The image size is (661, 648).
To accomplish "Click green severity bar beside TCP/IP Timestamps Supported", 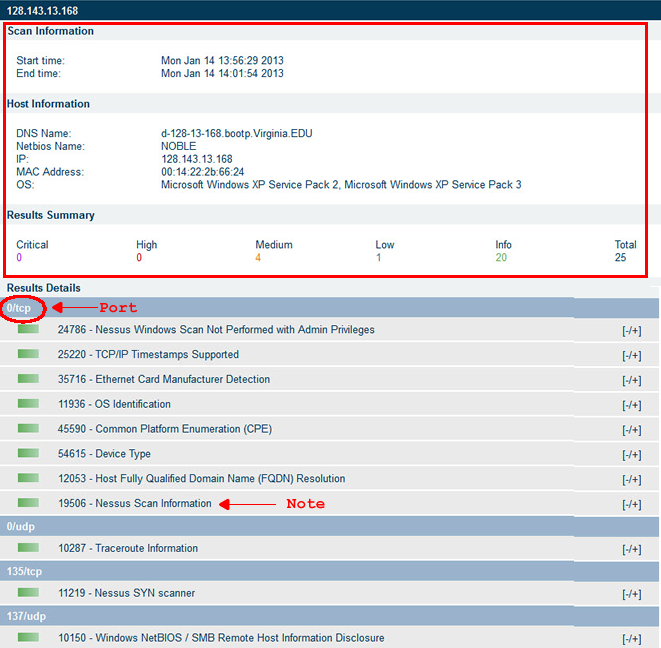I will click(x=28, y=354).
